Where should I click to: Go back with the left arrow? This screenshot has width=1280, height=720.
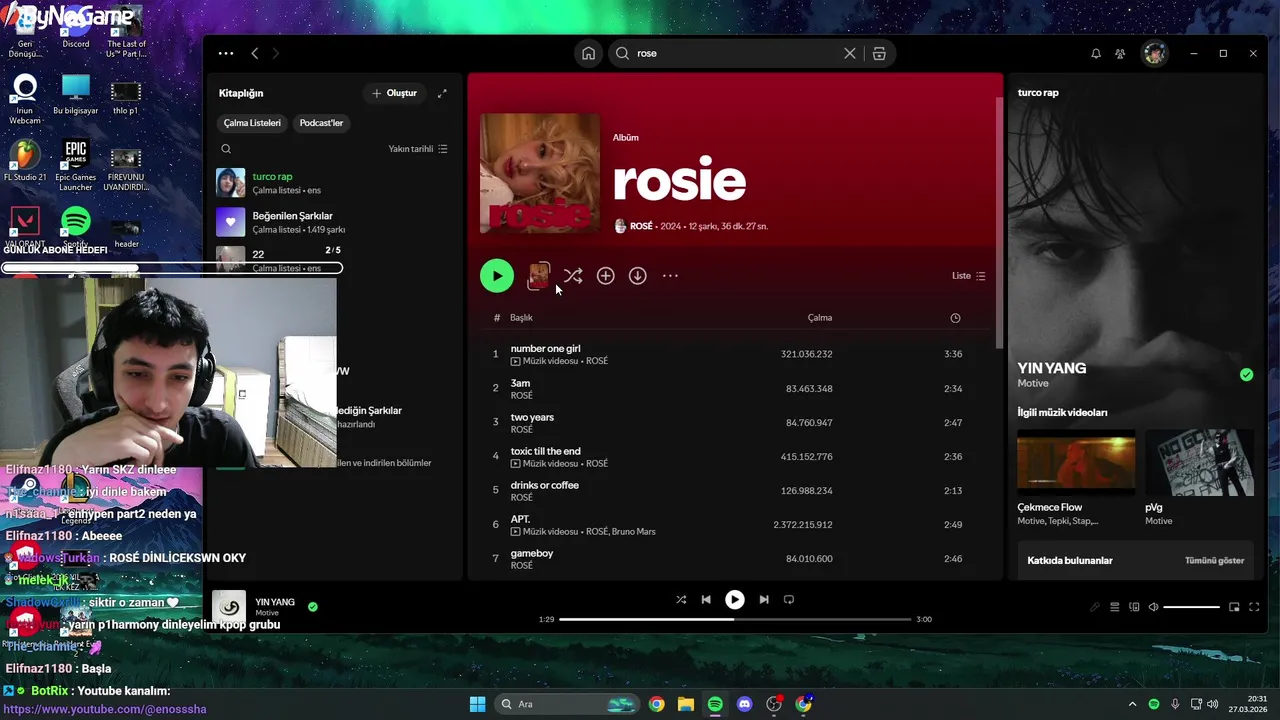tap(255, 53)
